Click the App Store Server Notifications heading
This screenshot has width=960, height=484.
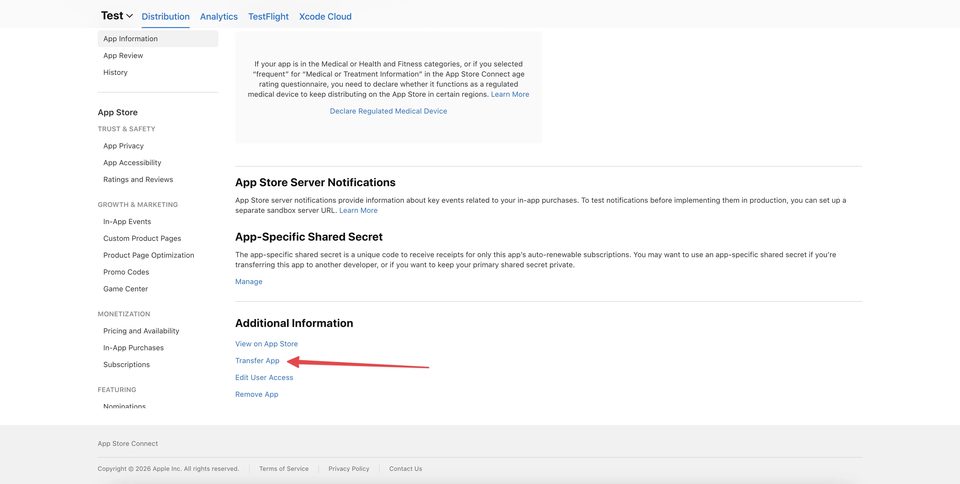pyautogui.click(x=315, y=182)
